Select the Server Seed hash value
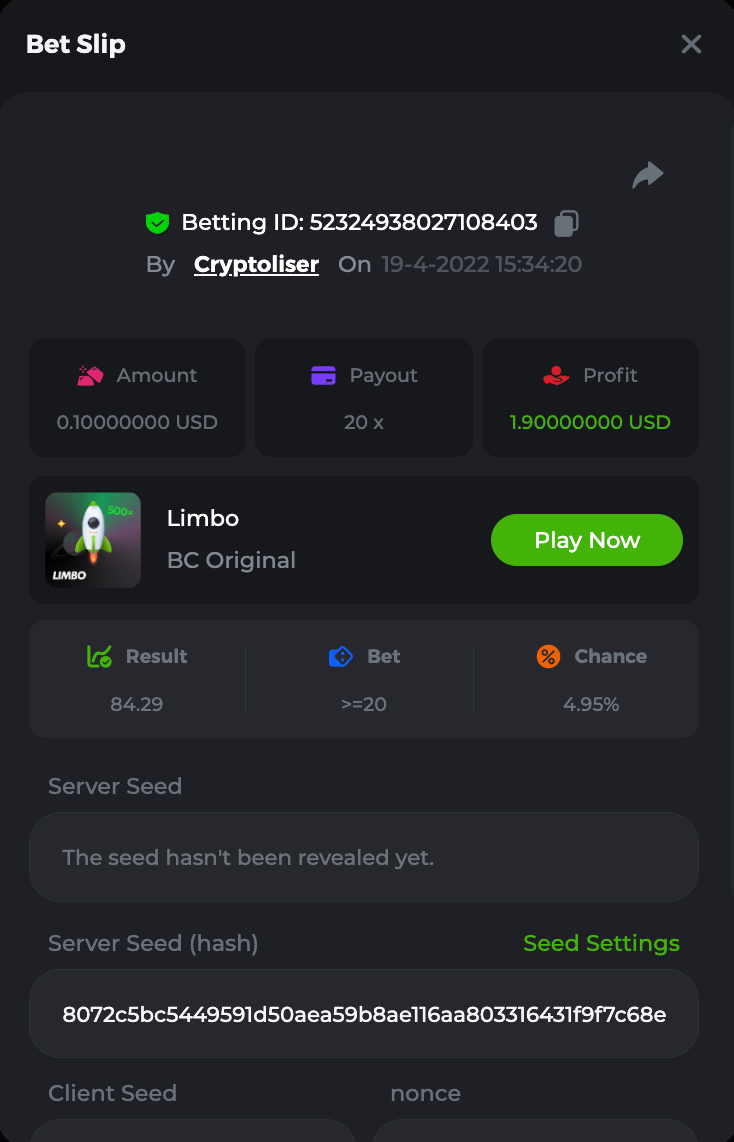 click(x=364, y=1015)
